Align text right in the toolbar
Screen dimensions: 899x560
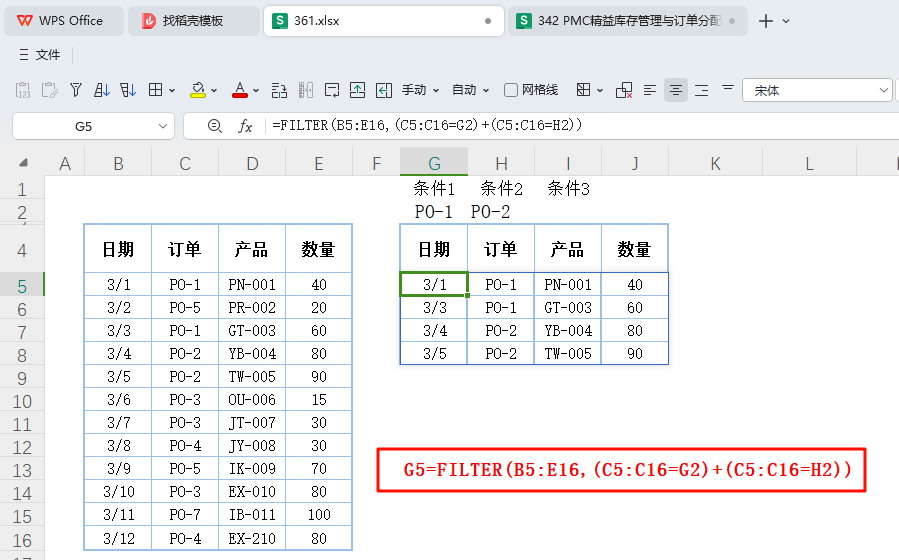(702, 90)
